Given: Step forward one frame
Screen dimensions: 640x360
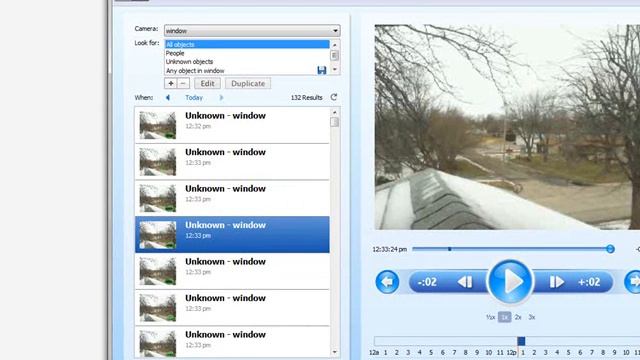Looking at the screenshot, I should pos(557,282).
